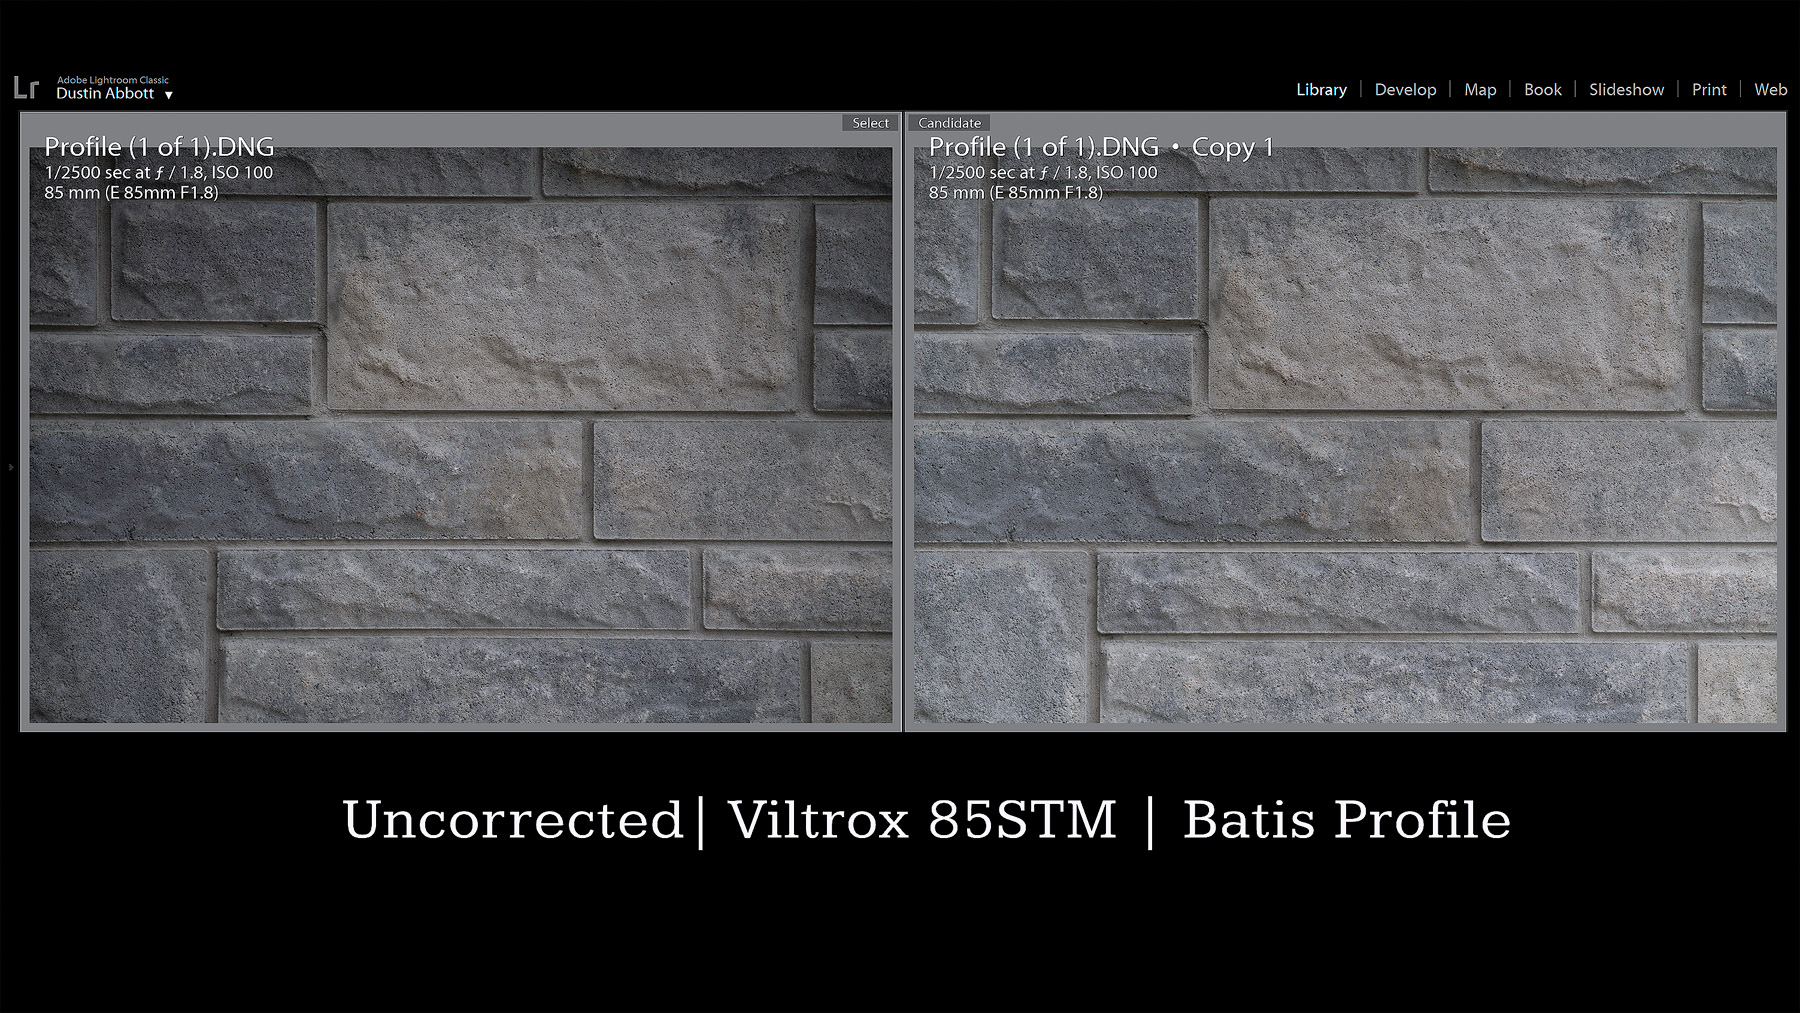Open the identity plate dropdown arrow
The width and height of the screenshot is (1800, 1013).
[x=168, y=95]
